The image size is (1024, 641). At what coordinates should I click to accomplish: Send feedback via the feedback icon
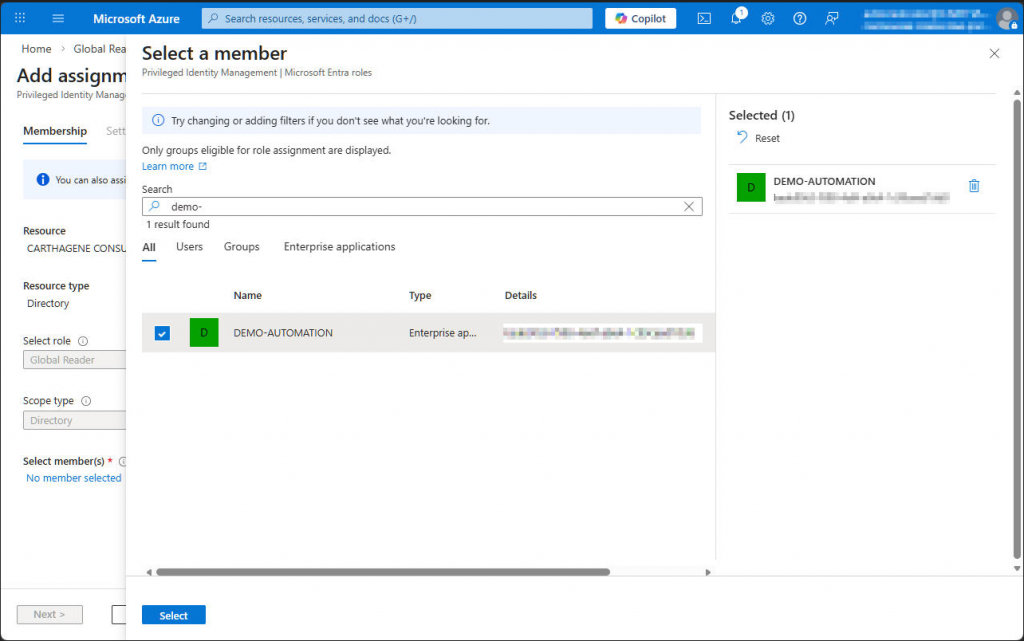tap(829, 17)
